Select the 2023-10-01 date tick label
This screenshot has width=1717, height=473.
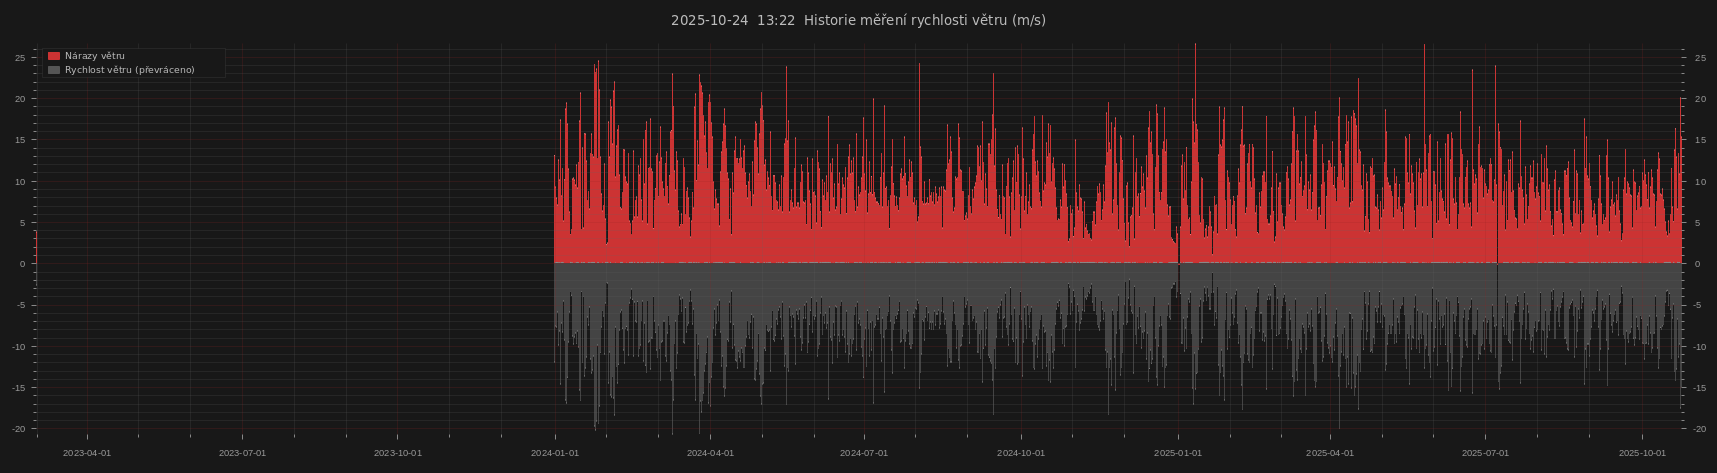(398, 453)
